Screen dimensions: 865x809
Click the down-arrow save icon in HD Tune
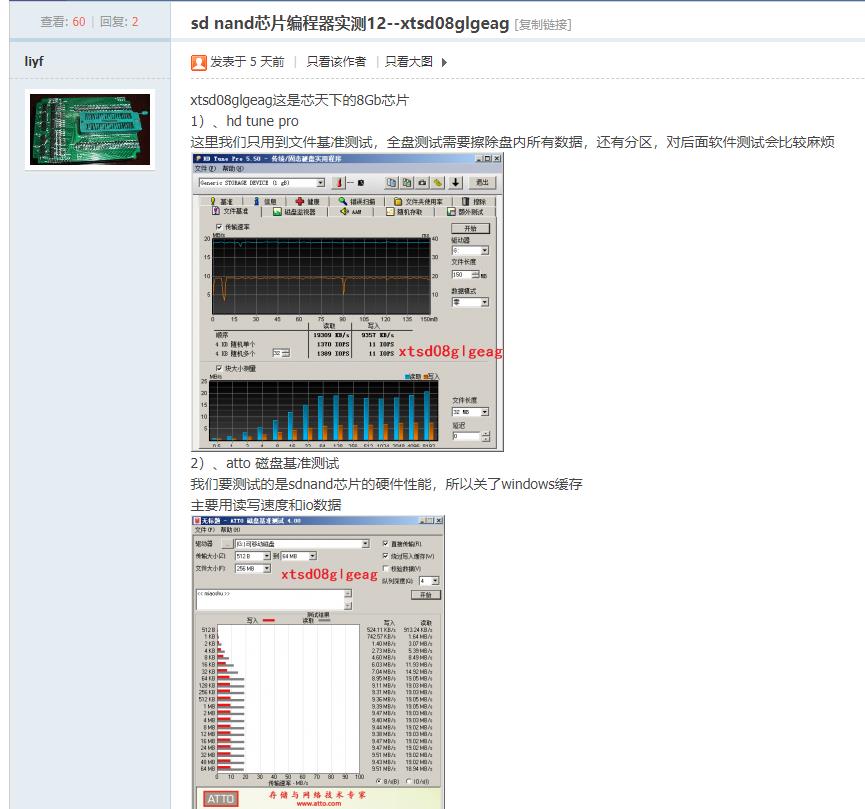click(455, 183)
